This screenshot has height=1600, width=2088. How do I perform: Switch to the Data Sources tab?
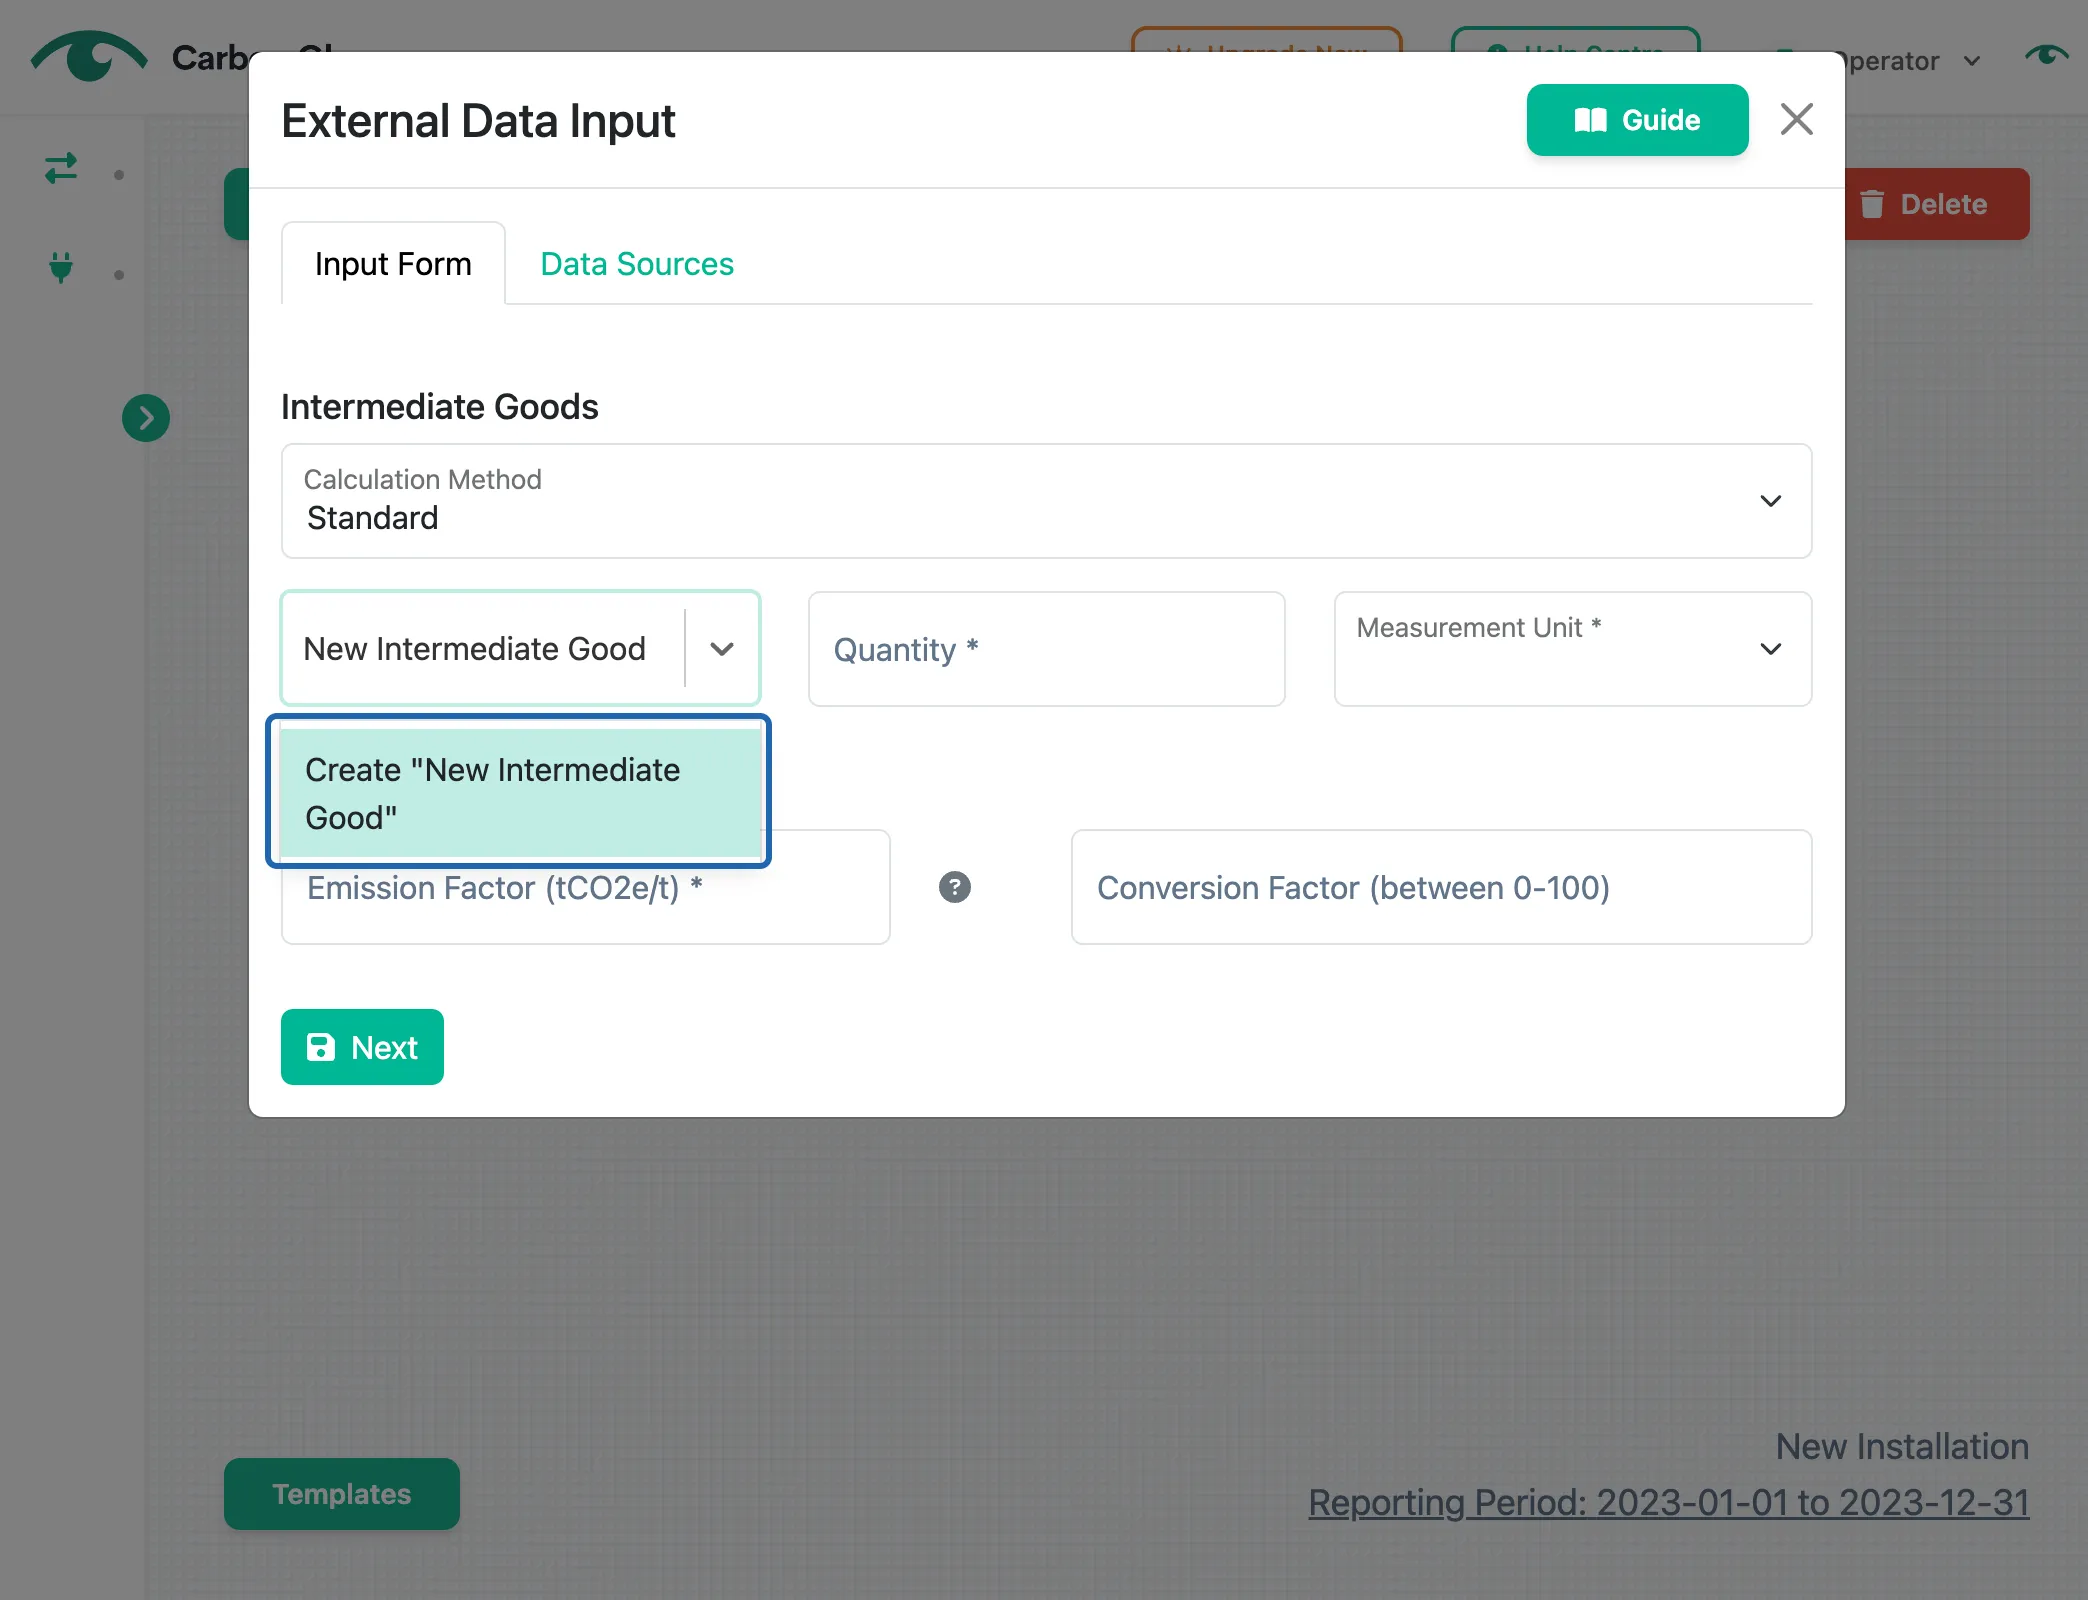click(x=637, y=264)
